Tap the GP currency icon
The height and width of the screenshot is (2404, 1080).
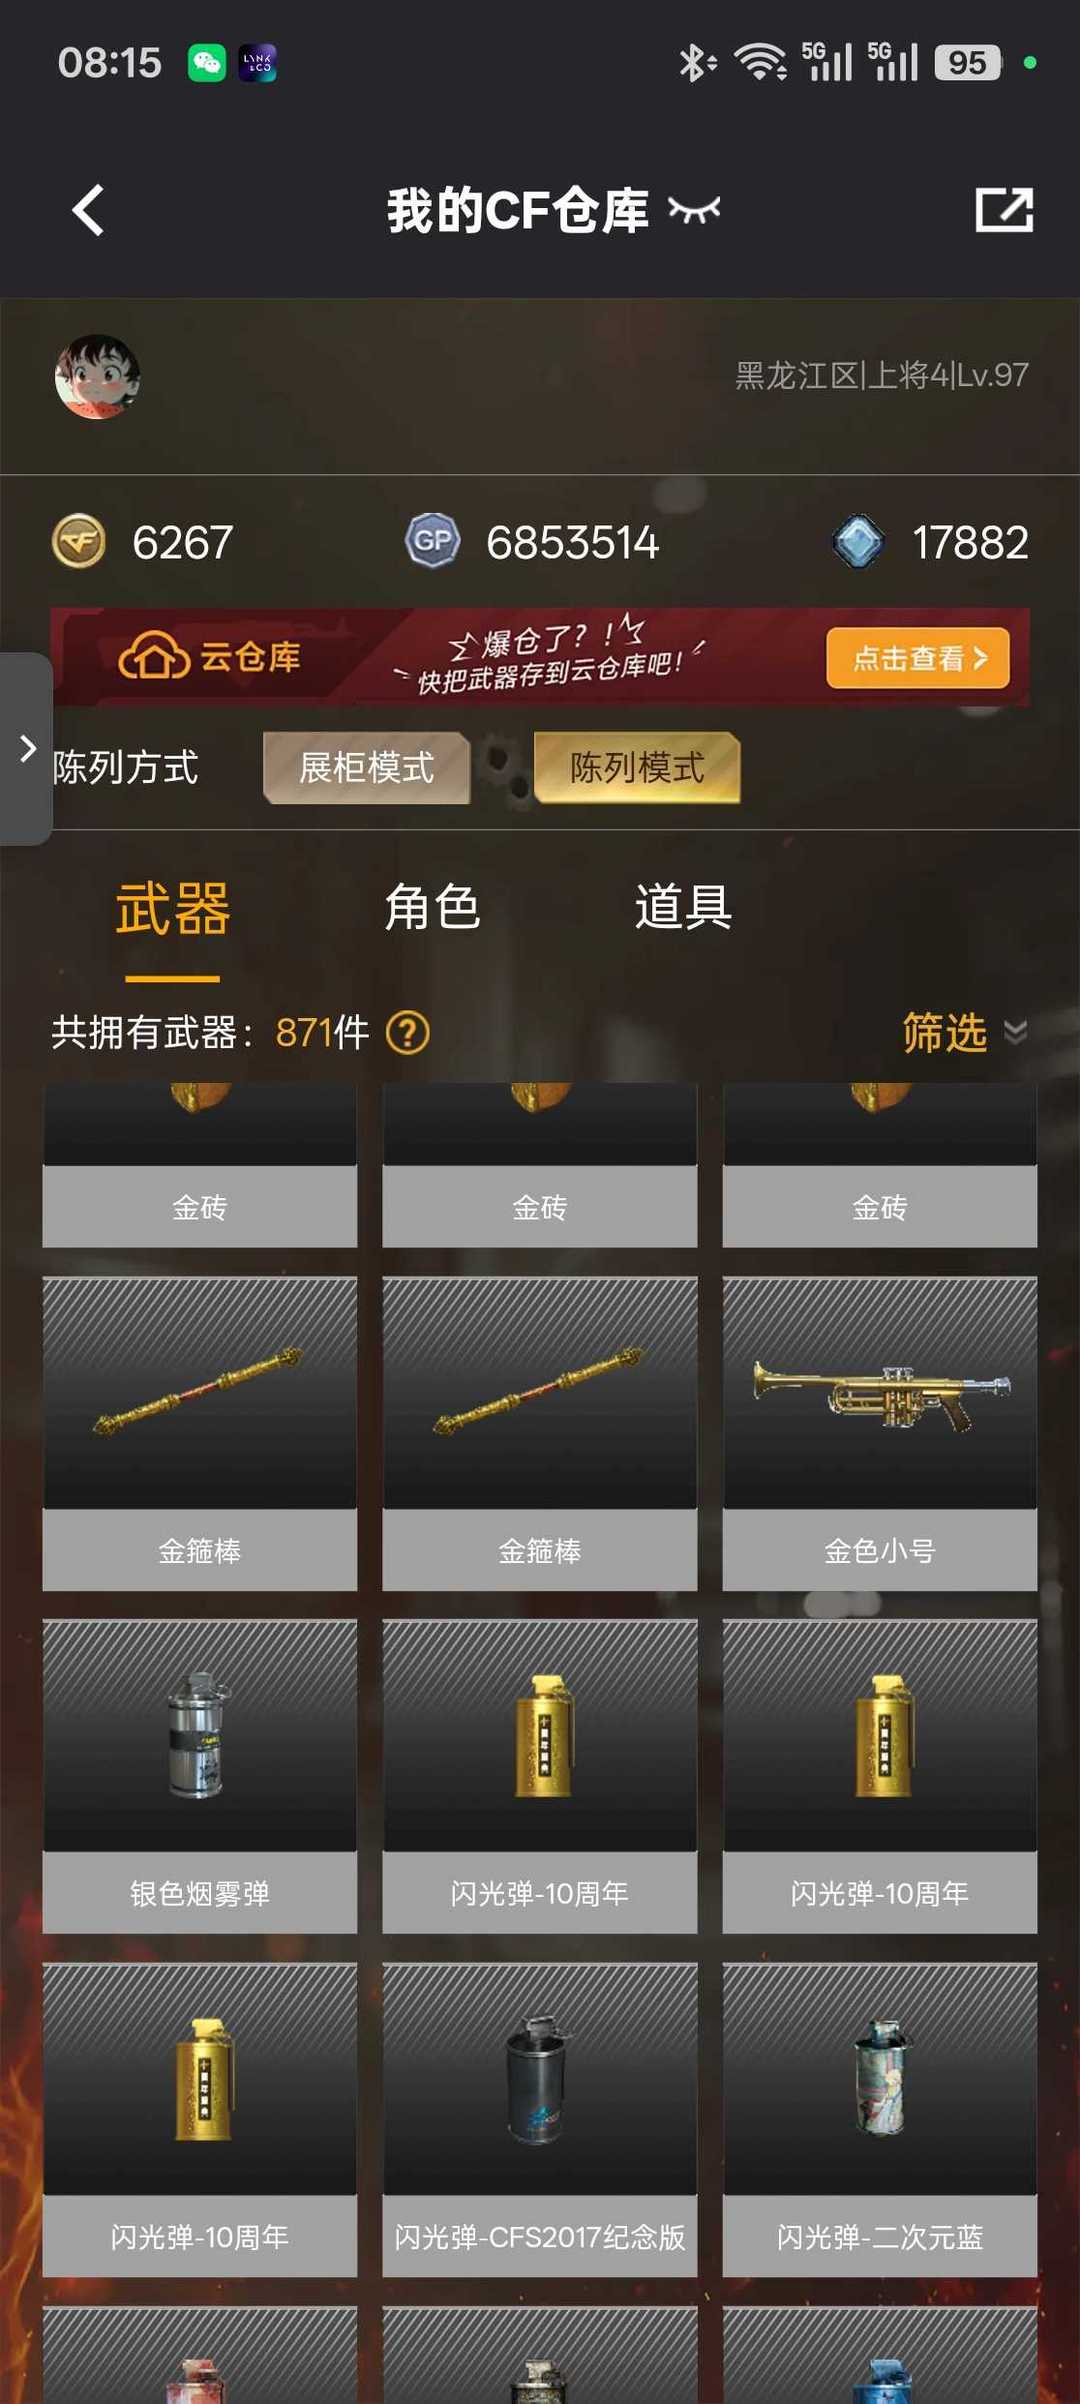pyautogui.click(x=432, y=541)
